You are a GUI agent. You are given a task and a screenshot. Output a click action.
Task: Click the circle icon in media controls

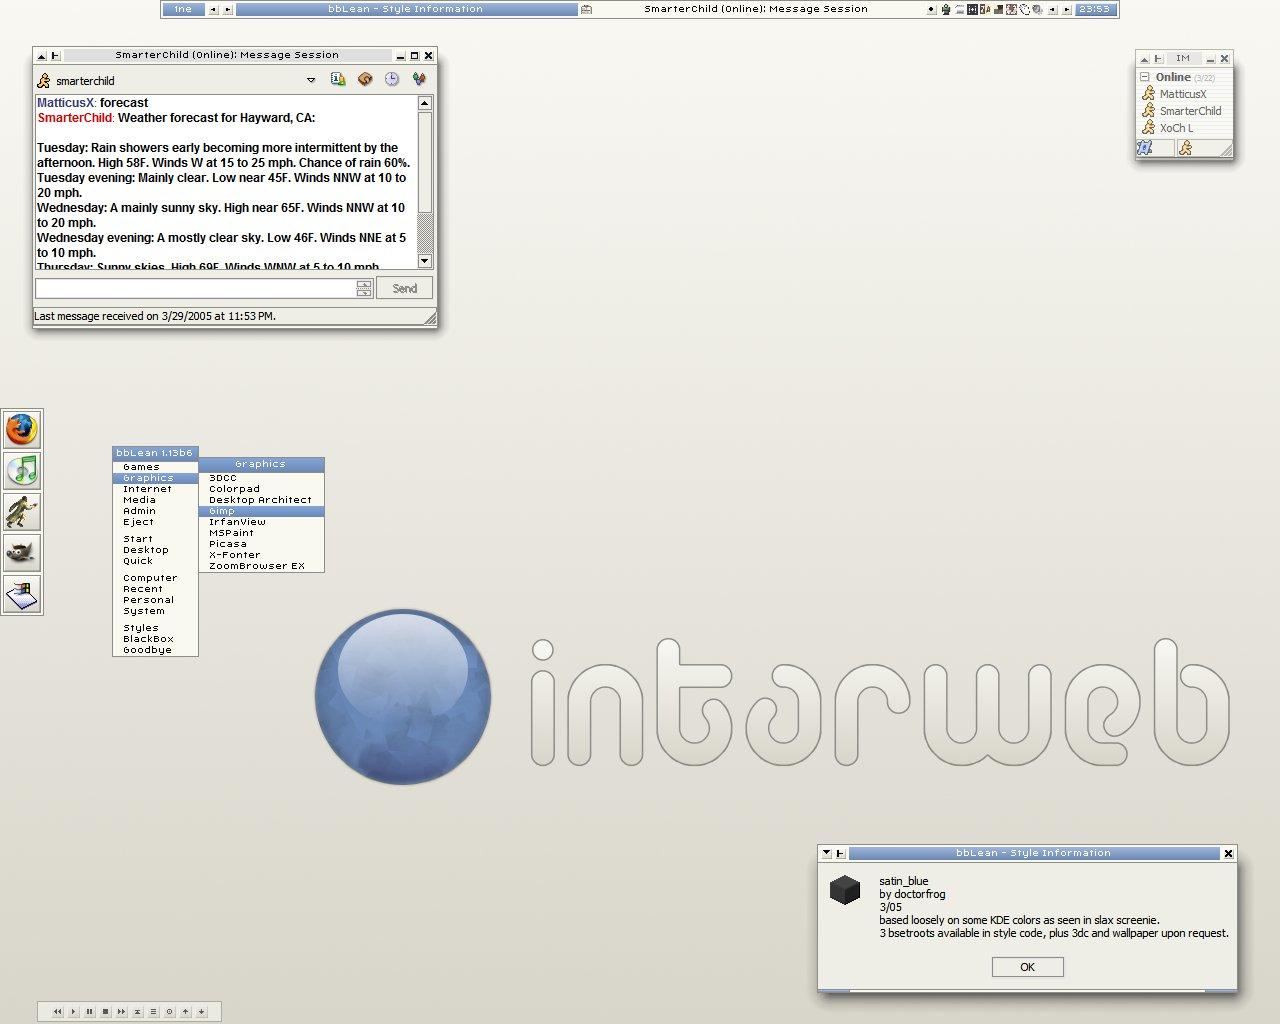(169, 1011)
